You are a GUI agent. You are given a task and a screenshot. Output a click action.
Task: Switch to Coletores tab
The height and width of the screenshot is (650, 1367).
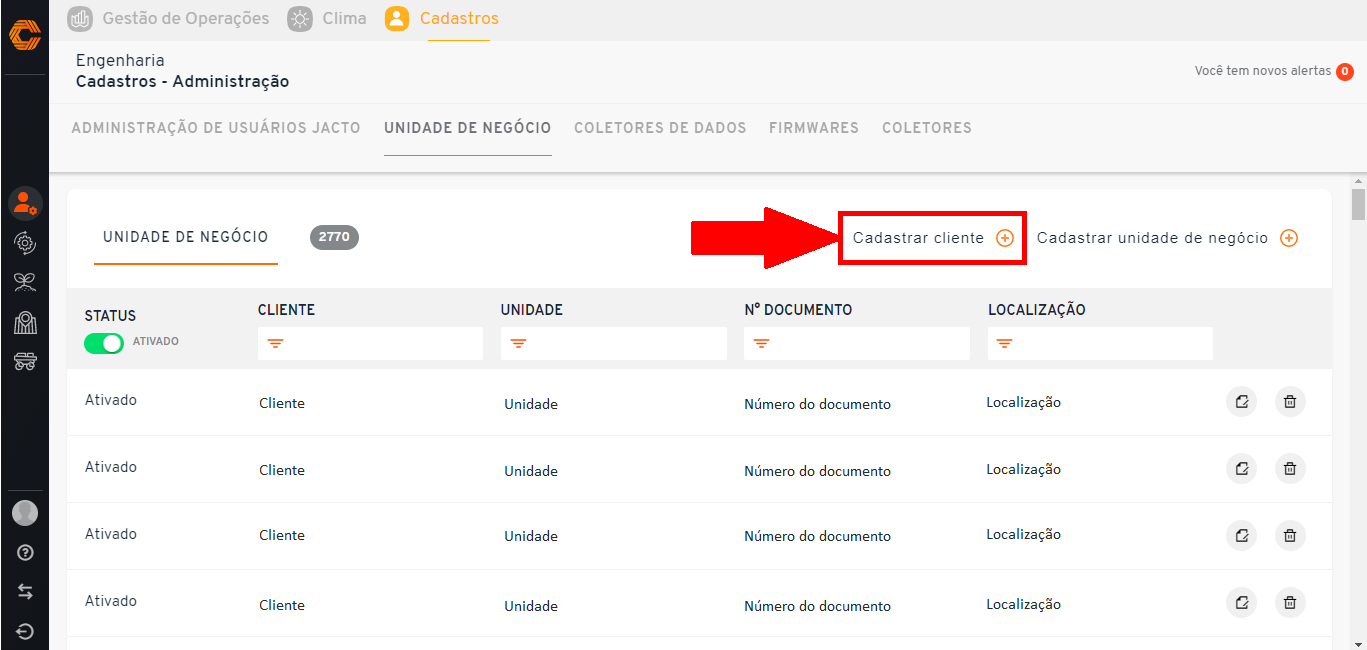[x=927, y=128]
